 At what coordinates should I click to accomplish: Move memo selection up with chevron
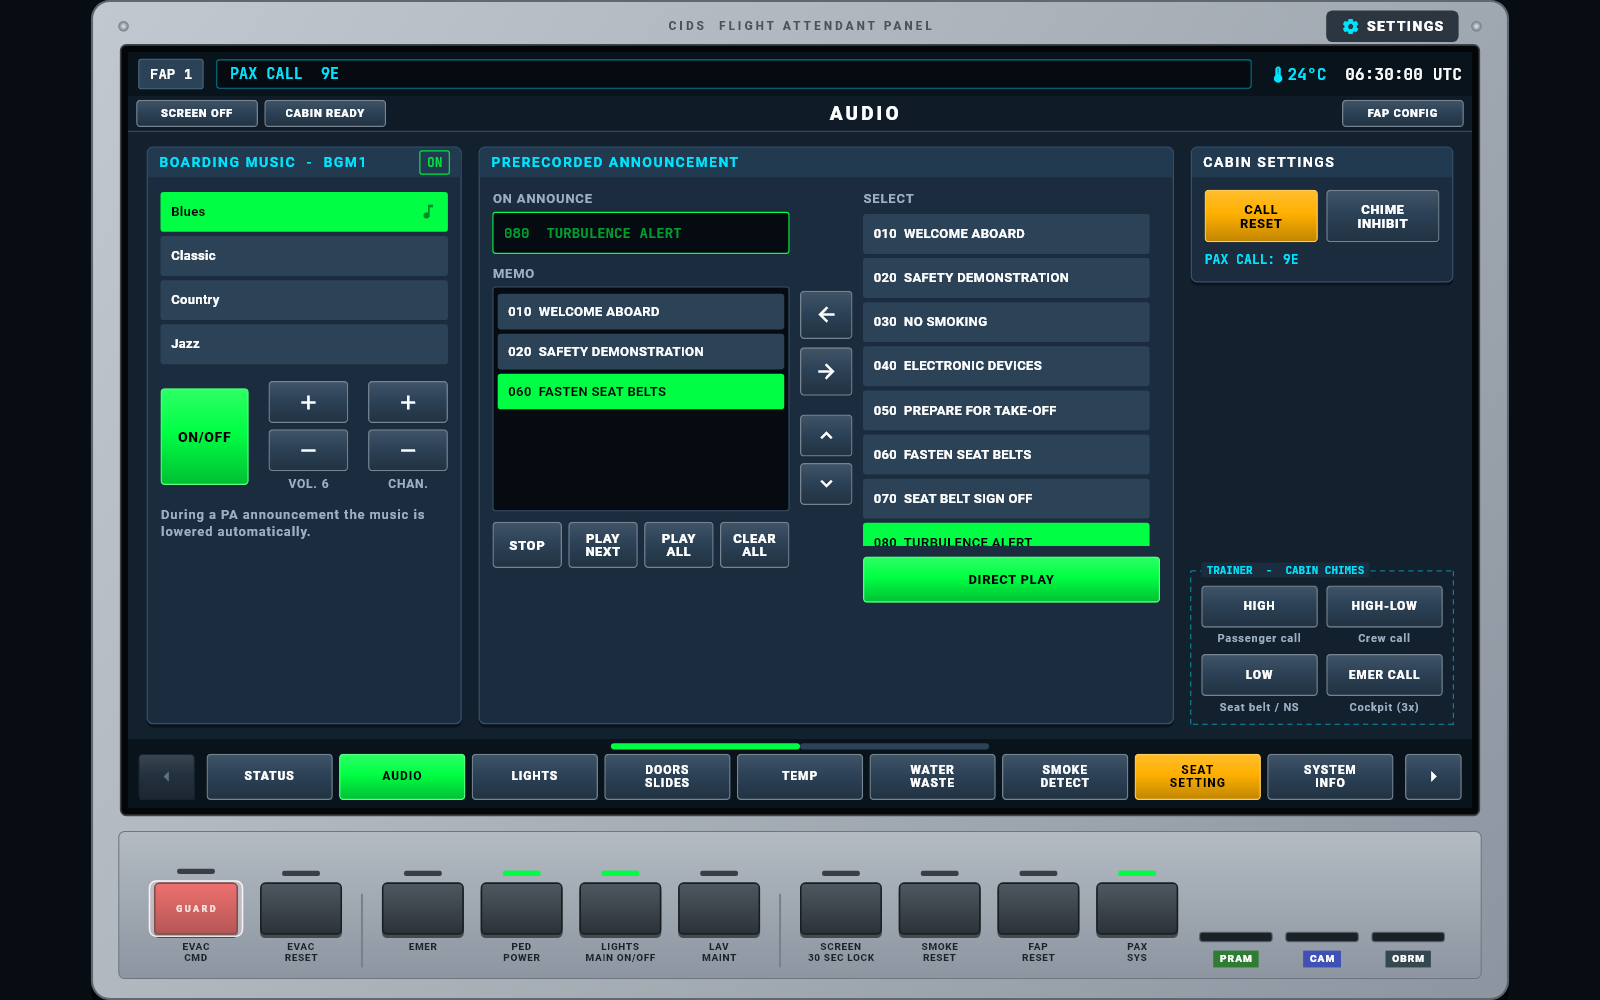click(826, 436)
